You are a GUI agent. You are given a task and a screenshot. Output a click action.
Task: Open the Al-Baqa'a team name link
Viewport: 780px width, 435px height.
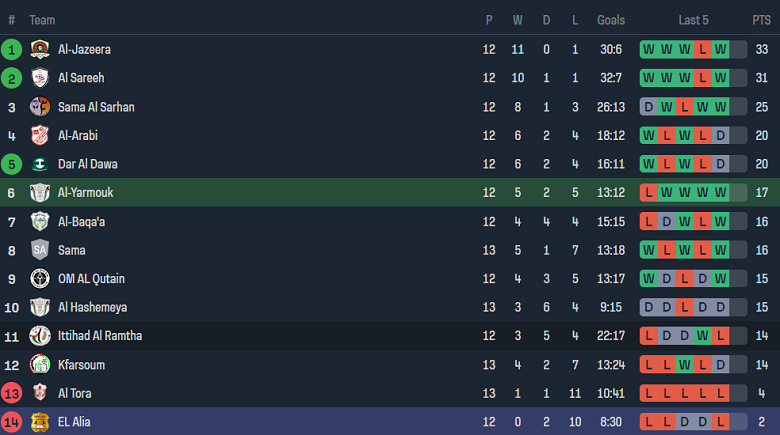coord(82,222)
